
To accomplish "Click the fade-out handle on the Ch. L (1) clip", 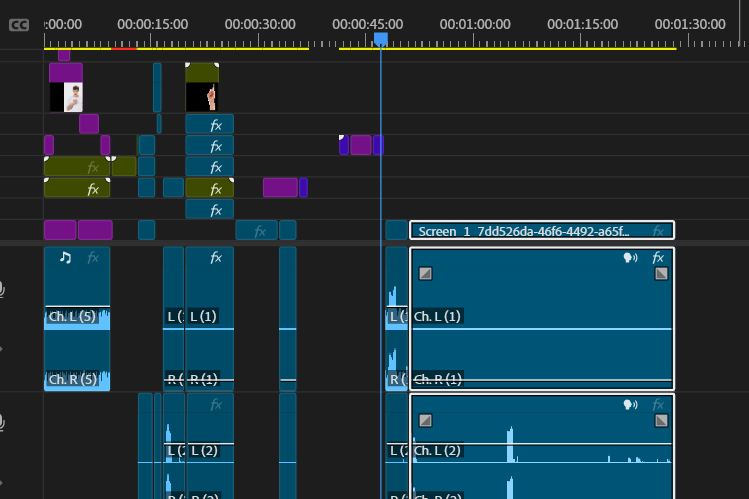I will click(x=661, y=274).
